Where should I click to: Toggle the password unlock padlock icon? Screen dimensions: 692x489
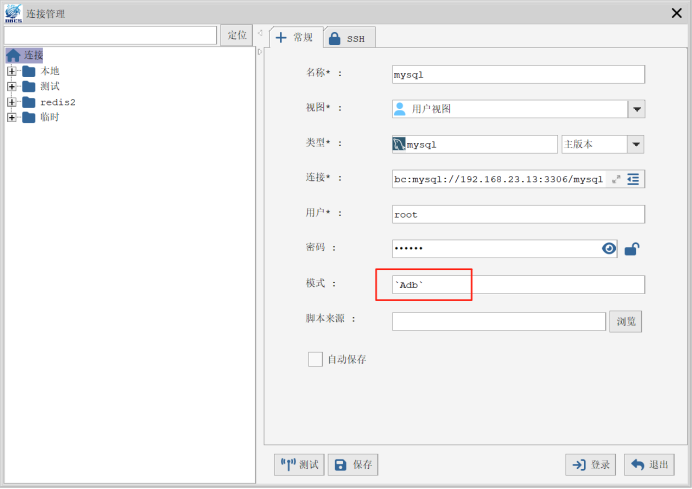[x=632, y=249]
